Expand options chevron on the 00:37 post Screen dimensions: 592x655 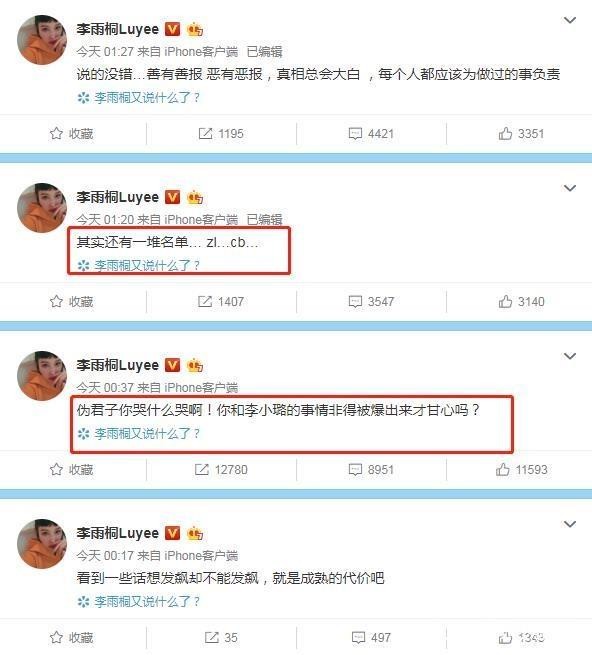click(x=570, y=356)
